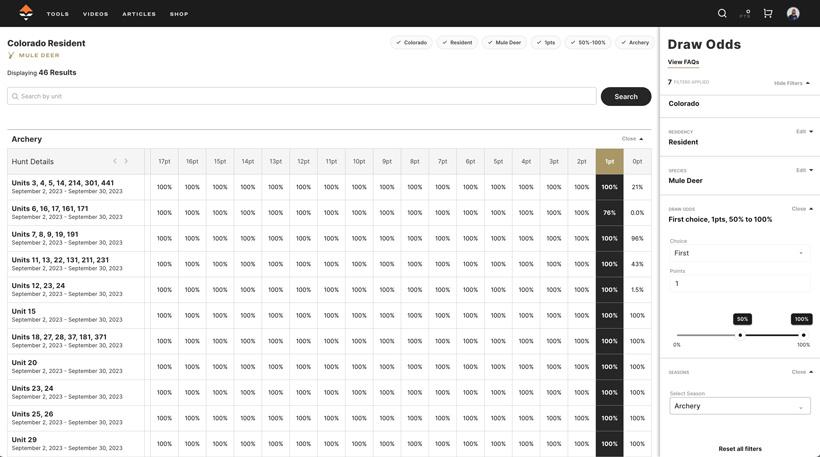Expand the Residency filter with Edit
Image resolution: width=820 pixels, height=457 pixels.
(x=804, y=131)
